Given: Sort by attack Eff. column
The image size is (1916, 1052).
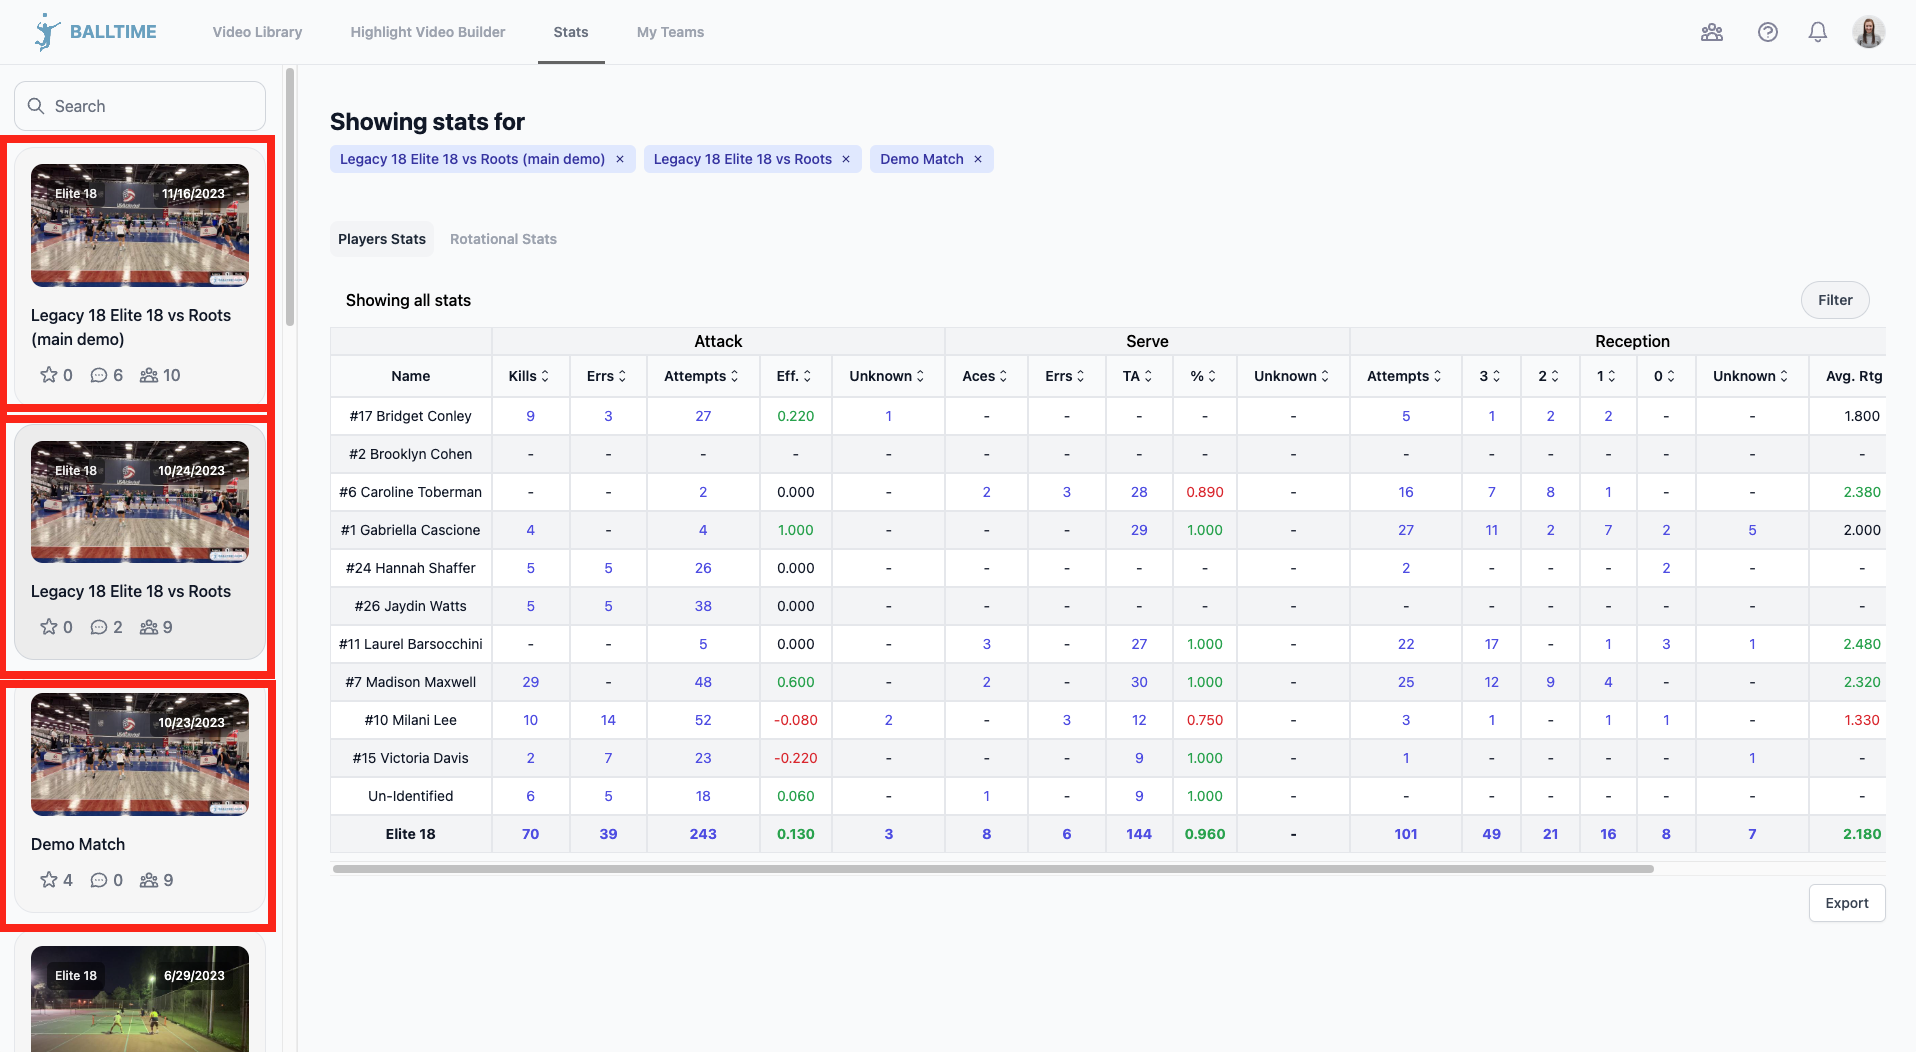Looking at the screenshot, I should click(x=794, y=376).
